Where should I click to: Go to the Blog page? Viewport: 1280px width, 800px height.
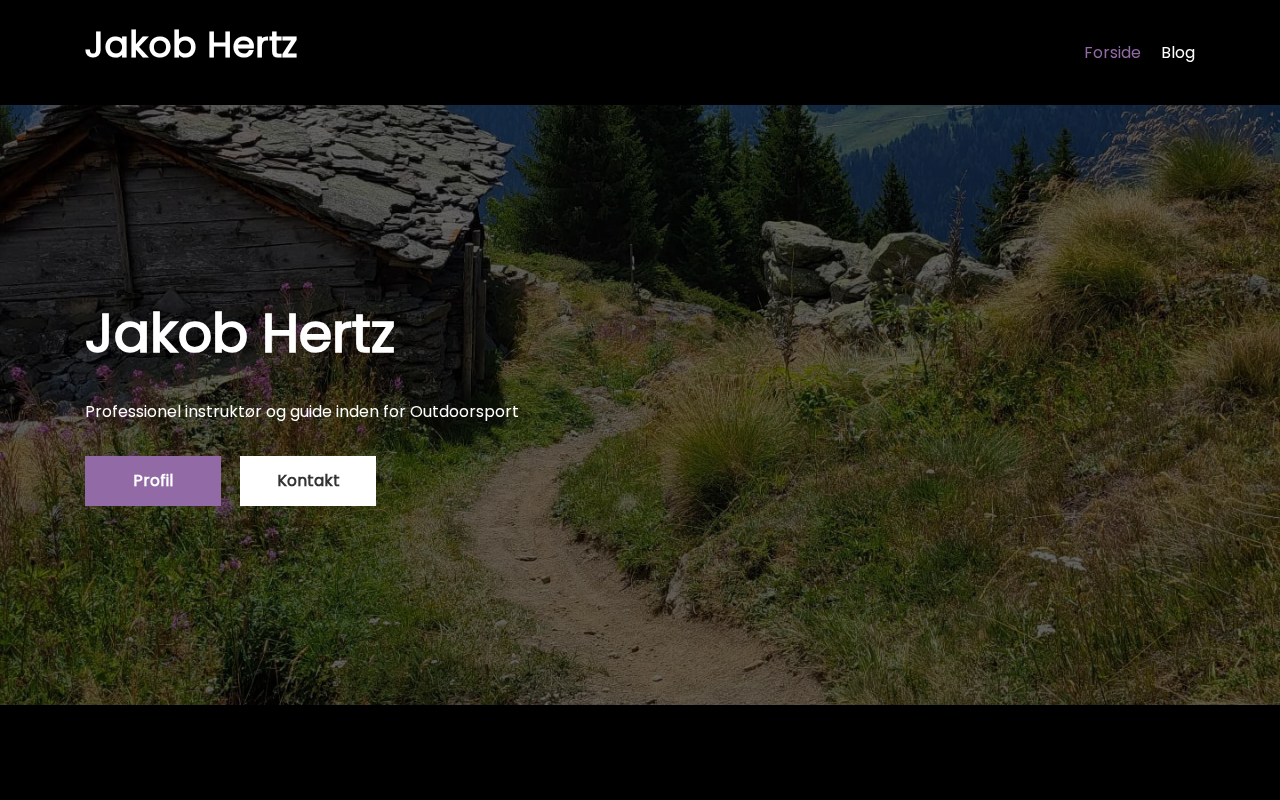[x=1178, y=53]
